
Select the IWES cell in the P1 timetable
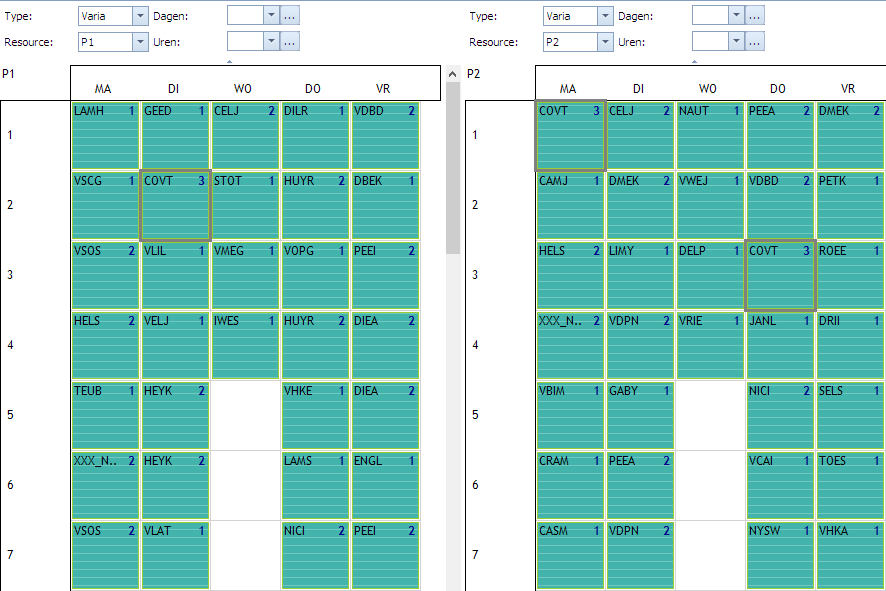245,346
